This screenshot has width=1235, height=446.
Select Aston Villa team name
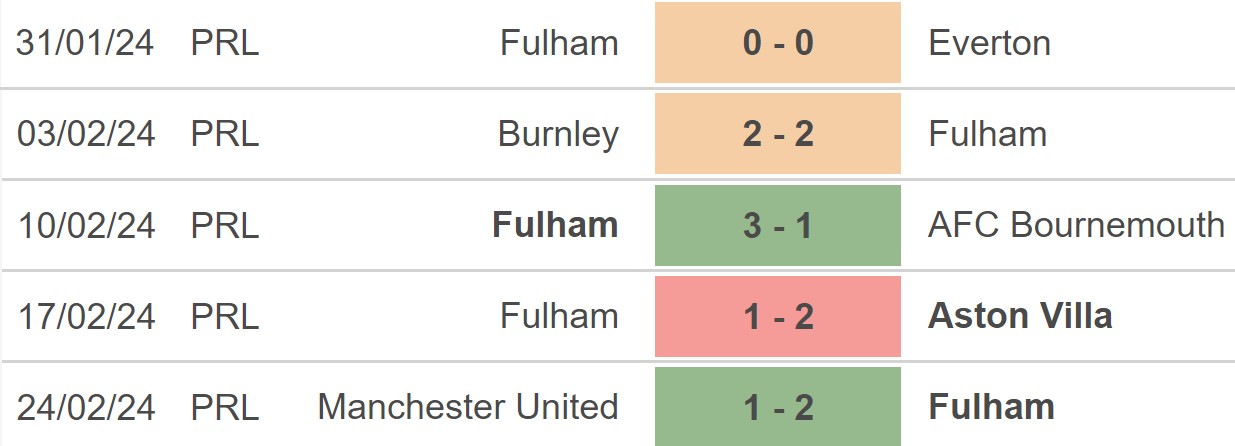pos(1020,316)
